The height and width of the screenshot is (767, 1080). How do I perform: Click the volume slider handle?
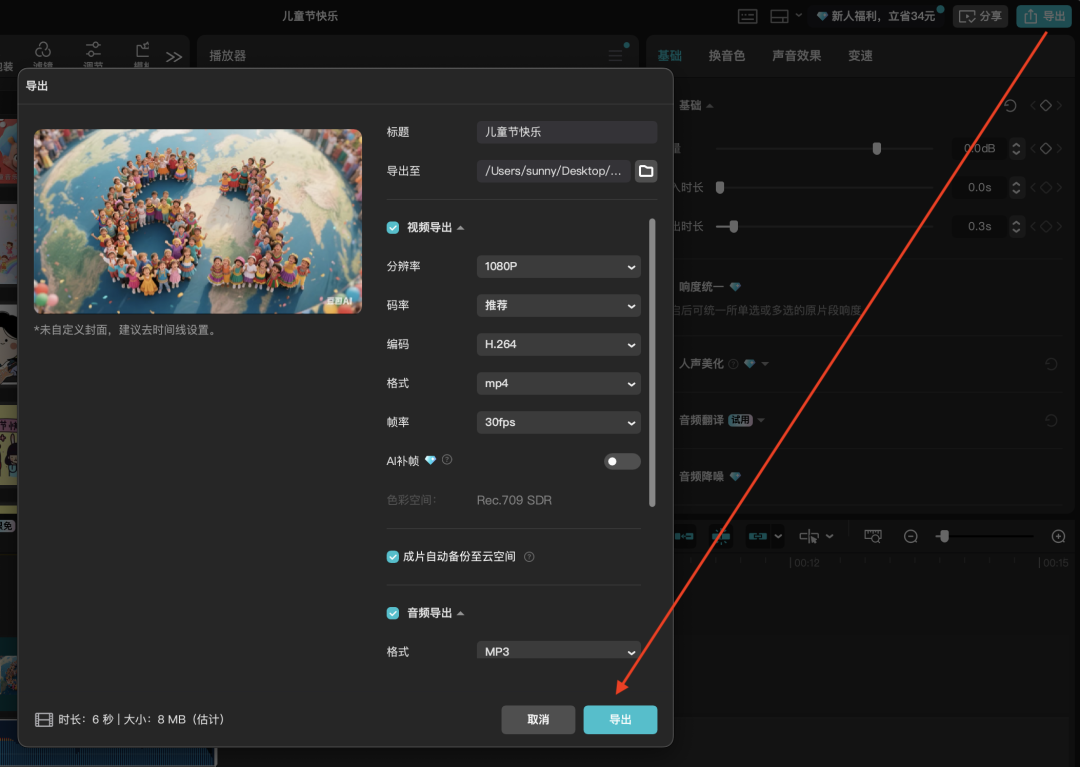tap(877, 148)
